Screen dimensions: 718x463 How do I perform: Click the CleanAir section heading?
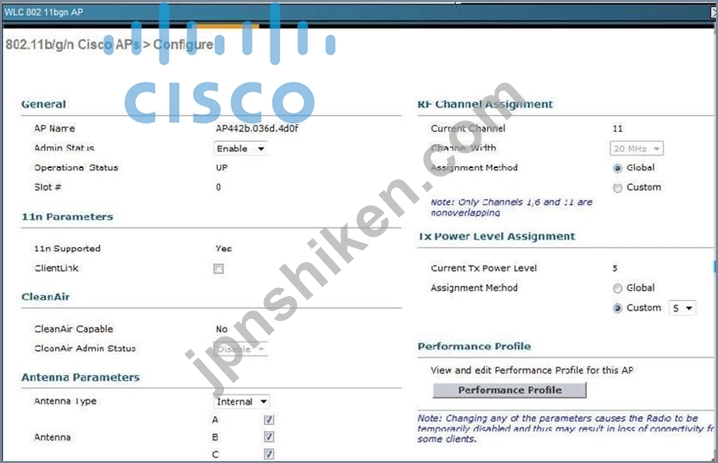point(45,297)
